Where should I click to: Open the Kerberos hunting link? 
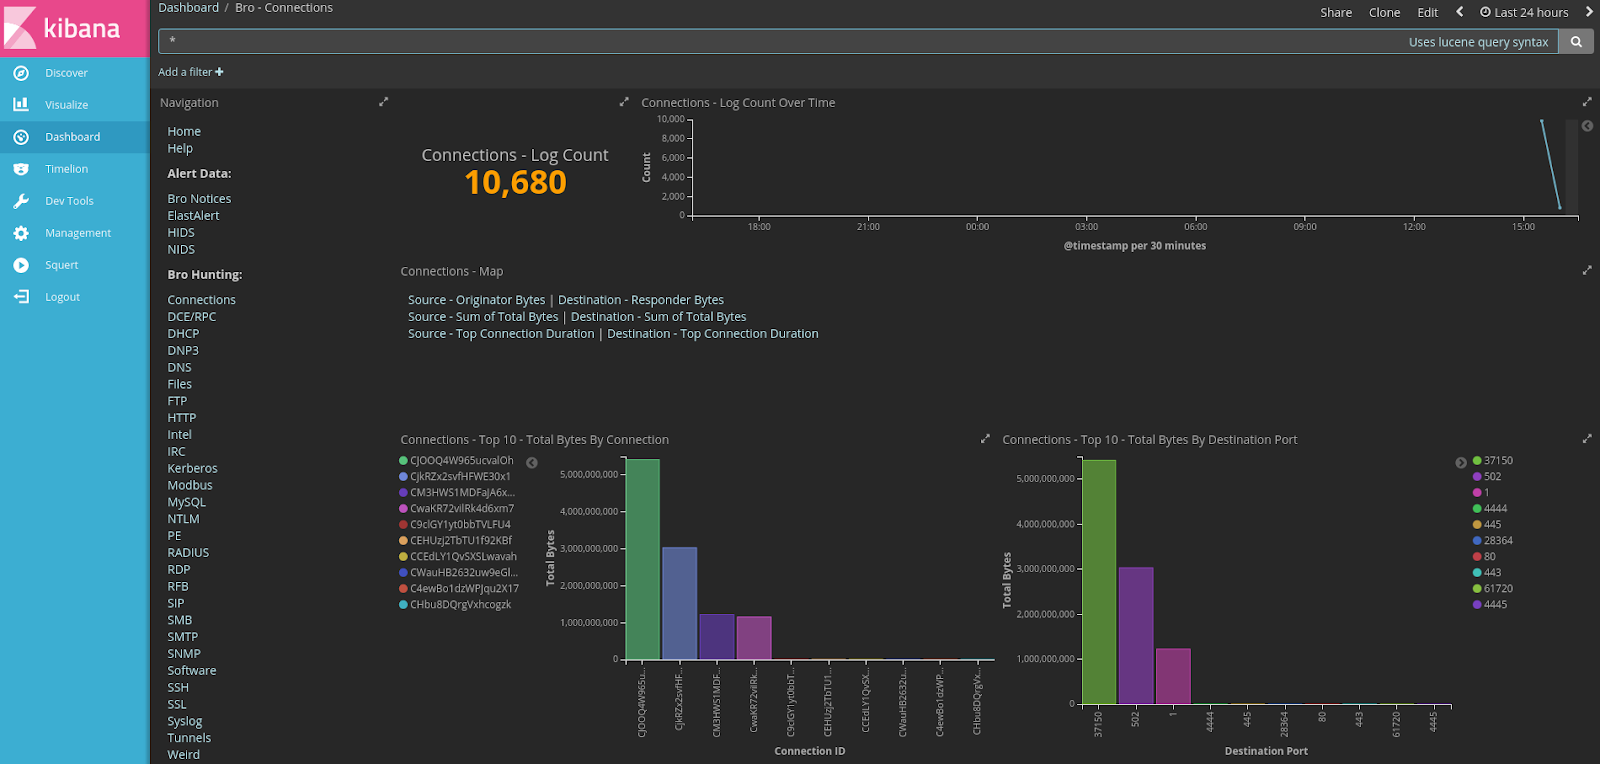pyautogui.click(x=192, y=469)
